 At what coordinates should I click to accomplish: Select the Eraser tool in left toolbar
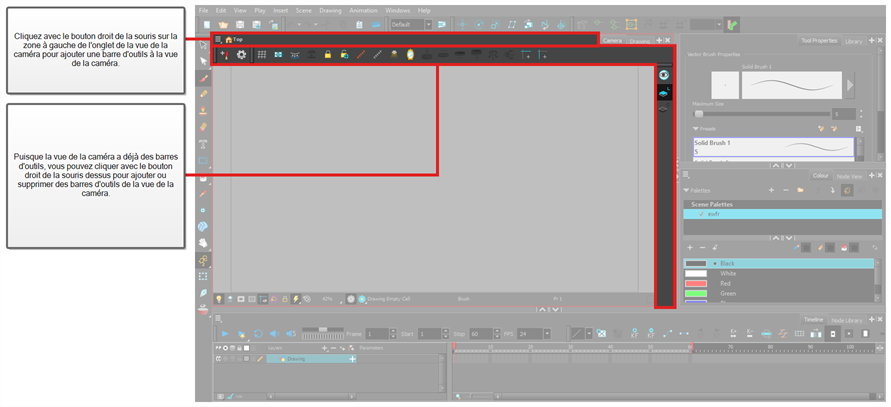point(204,127)
